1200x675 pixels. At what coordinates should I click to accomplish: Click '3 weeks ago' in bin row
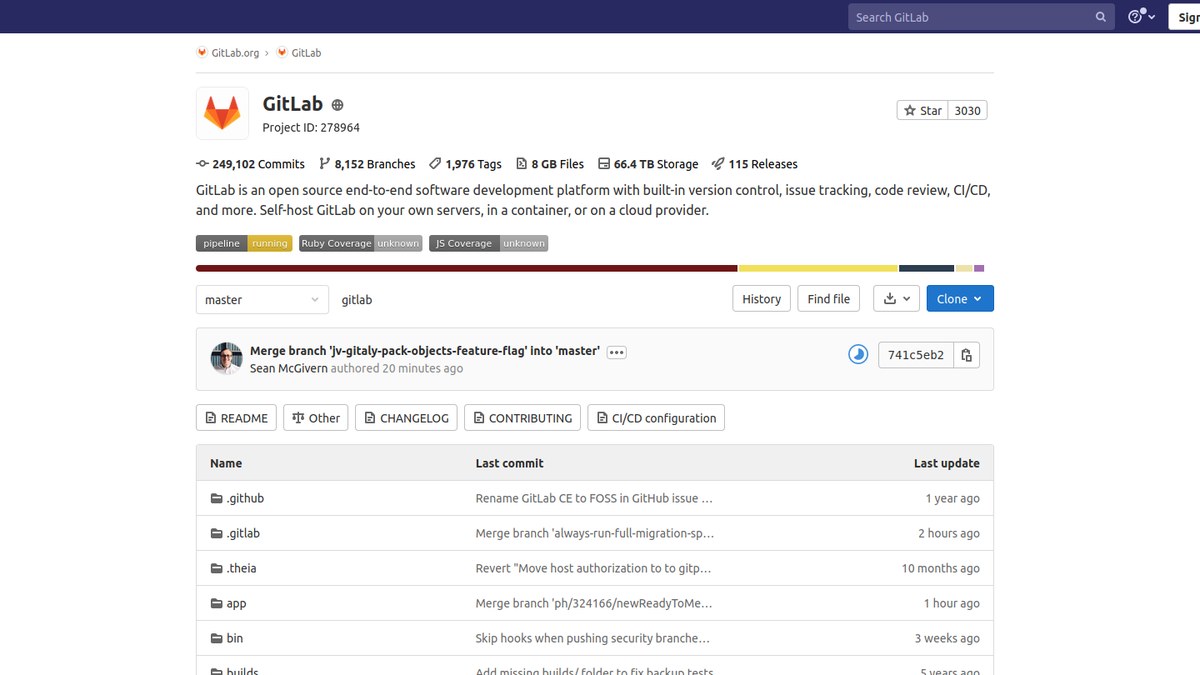947,638
